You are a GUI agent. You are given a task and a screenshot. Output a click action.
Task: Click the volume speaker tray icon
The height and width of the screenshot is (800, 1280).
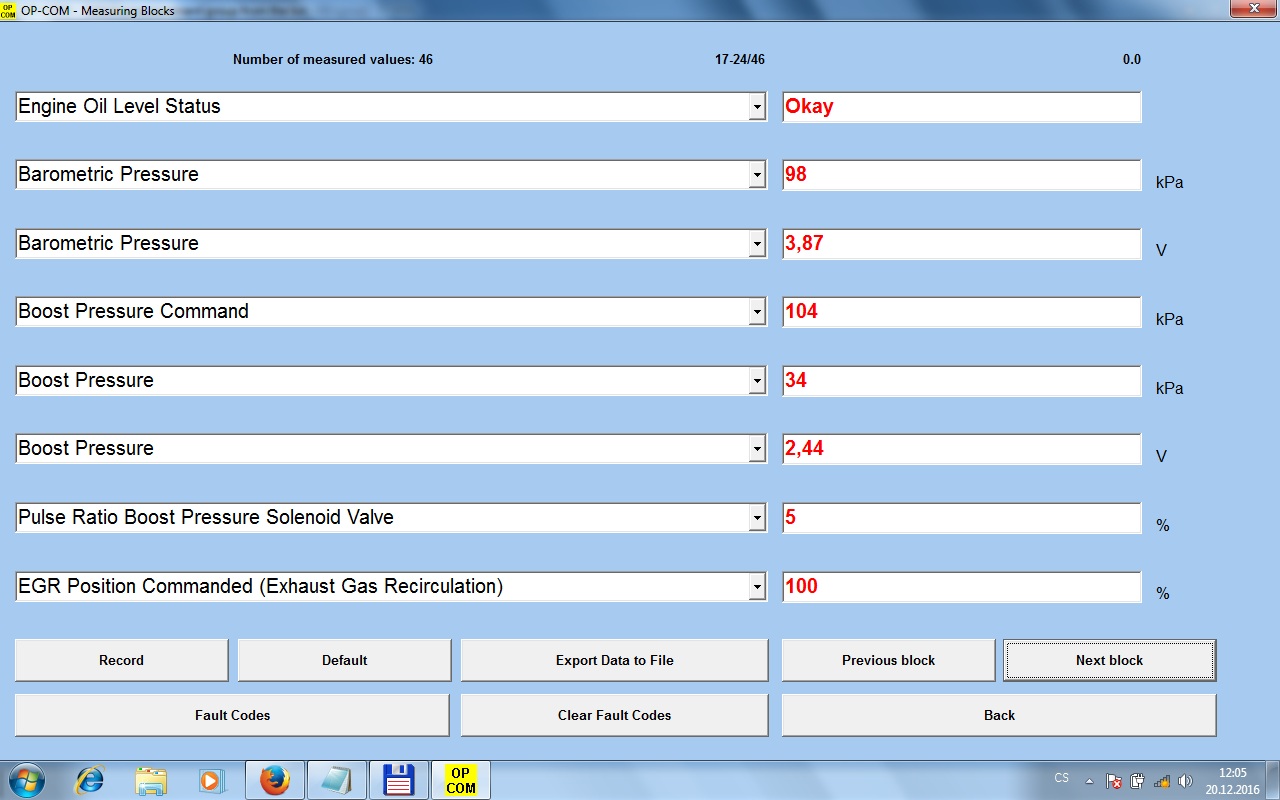[x=1186, y=780]
